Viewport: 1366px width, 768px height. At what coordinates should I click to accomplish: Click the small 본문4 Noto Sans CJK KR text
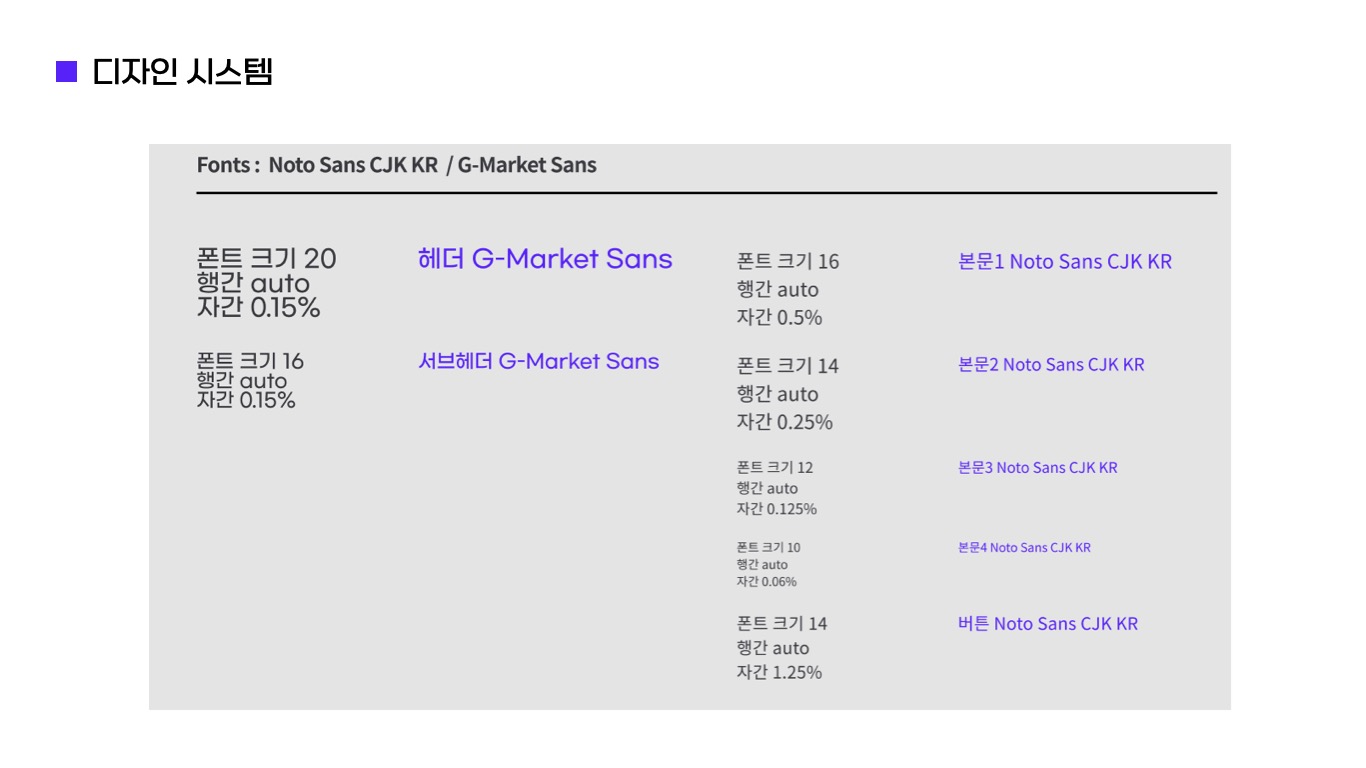[x=1024, y=548]
